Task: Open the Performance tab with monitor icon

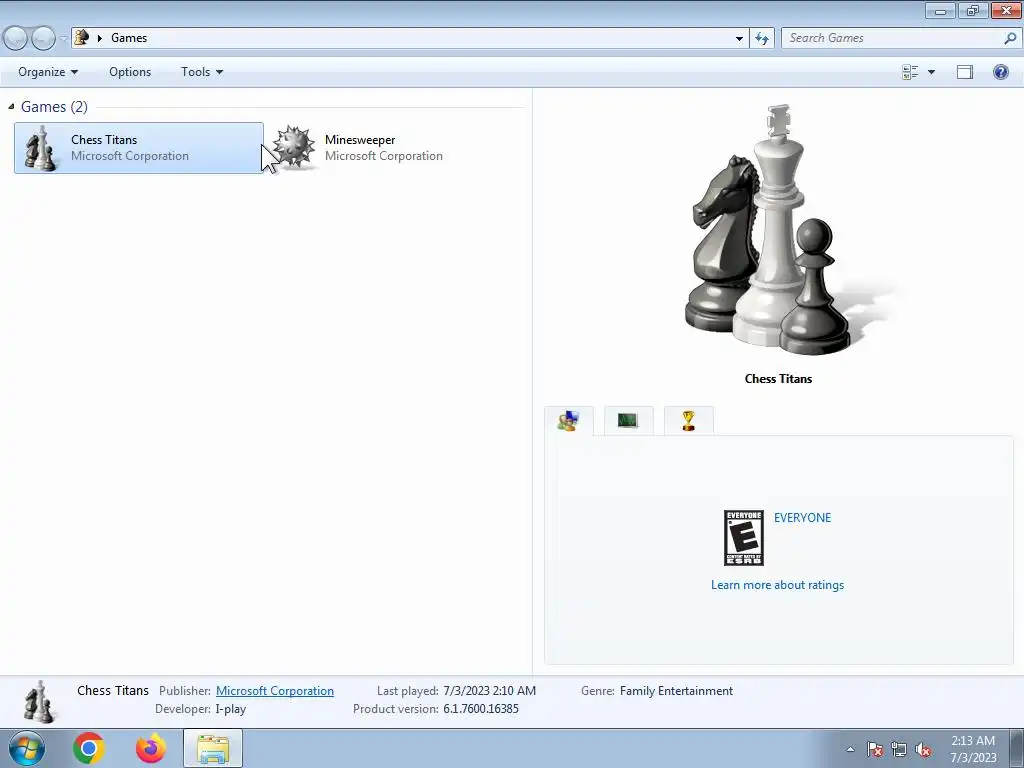Action: click(628, 421)
